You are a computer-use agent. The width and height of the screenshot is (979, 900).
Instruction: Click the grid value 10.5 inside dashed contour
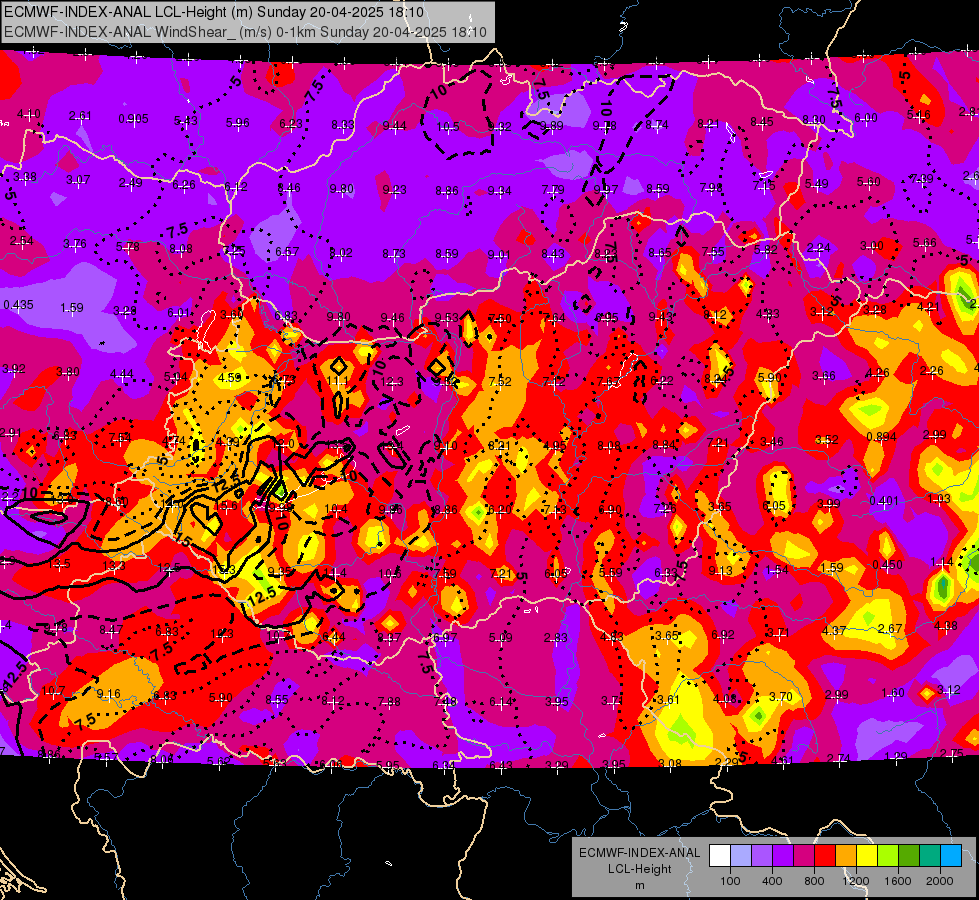coord(448,127)
